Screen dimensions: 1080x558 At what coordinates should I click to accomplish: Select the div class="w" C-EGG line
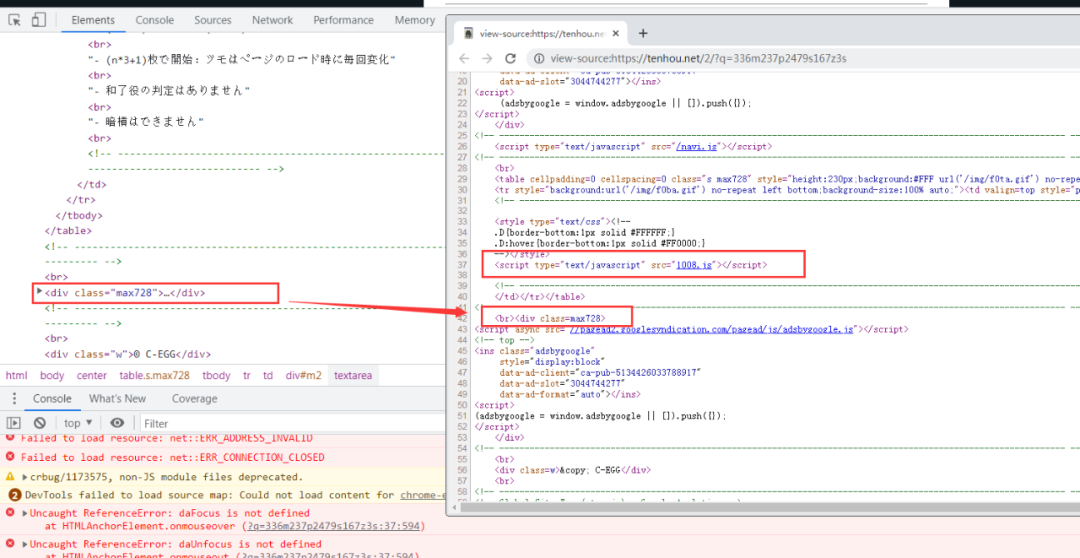[127, 354]
